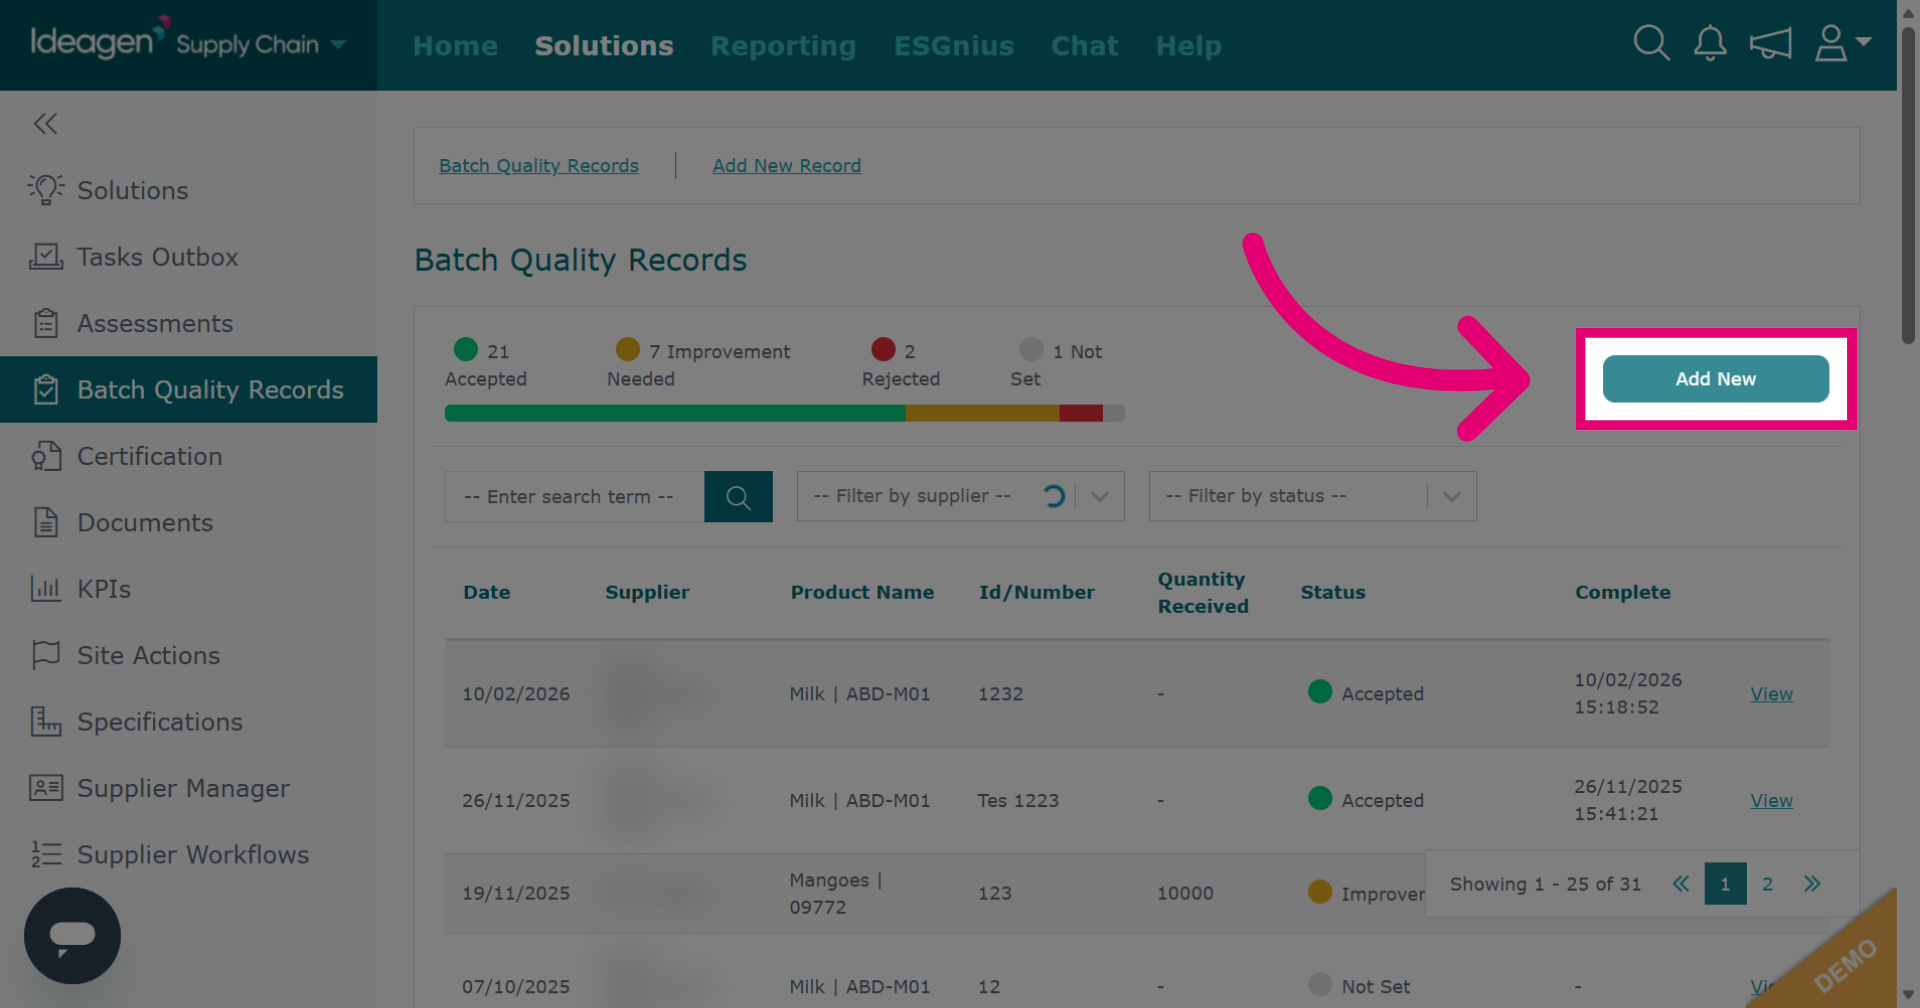
Task: Collapse the sidebar with double-chevron icon
Action: [45, 124]
